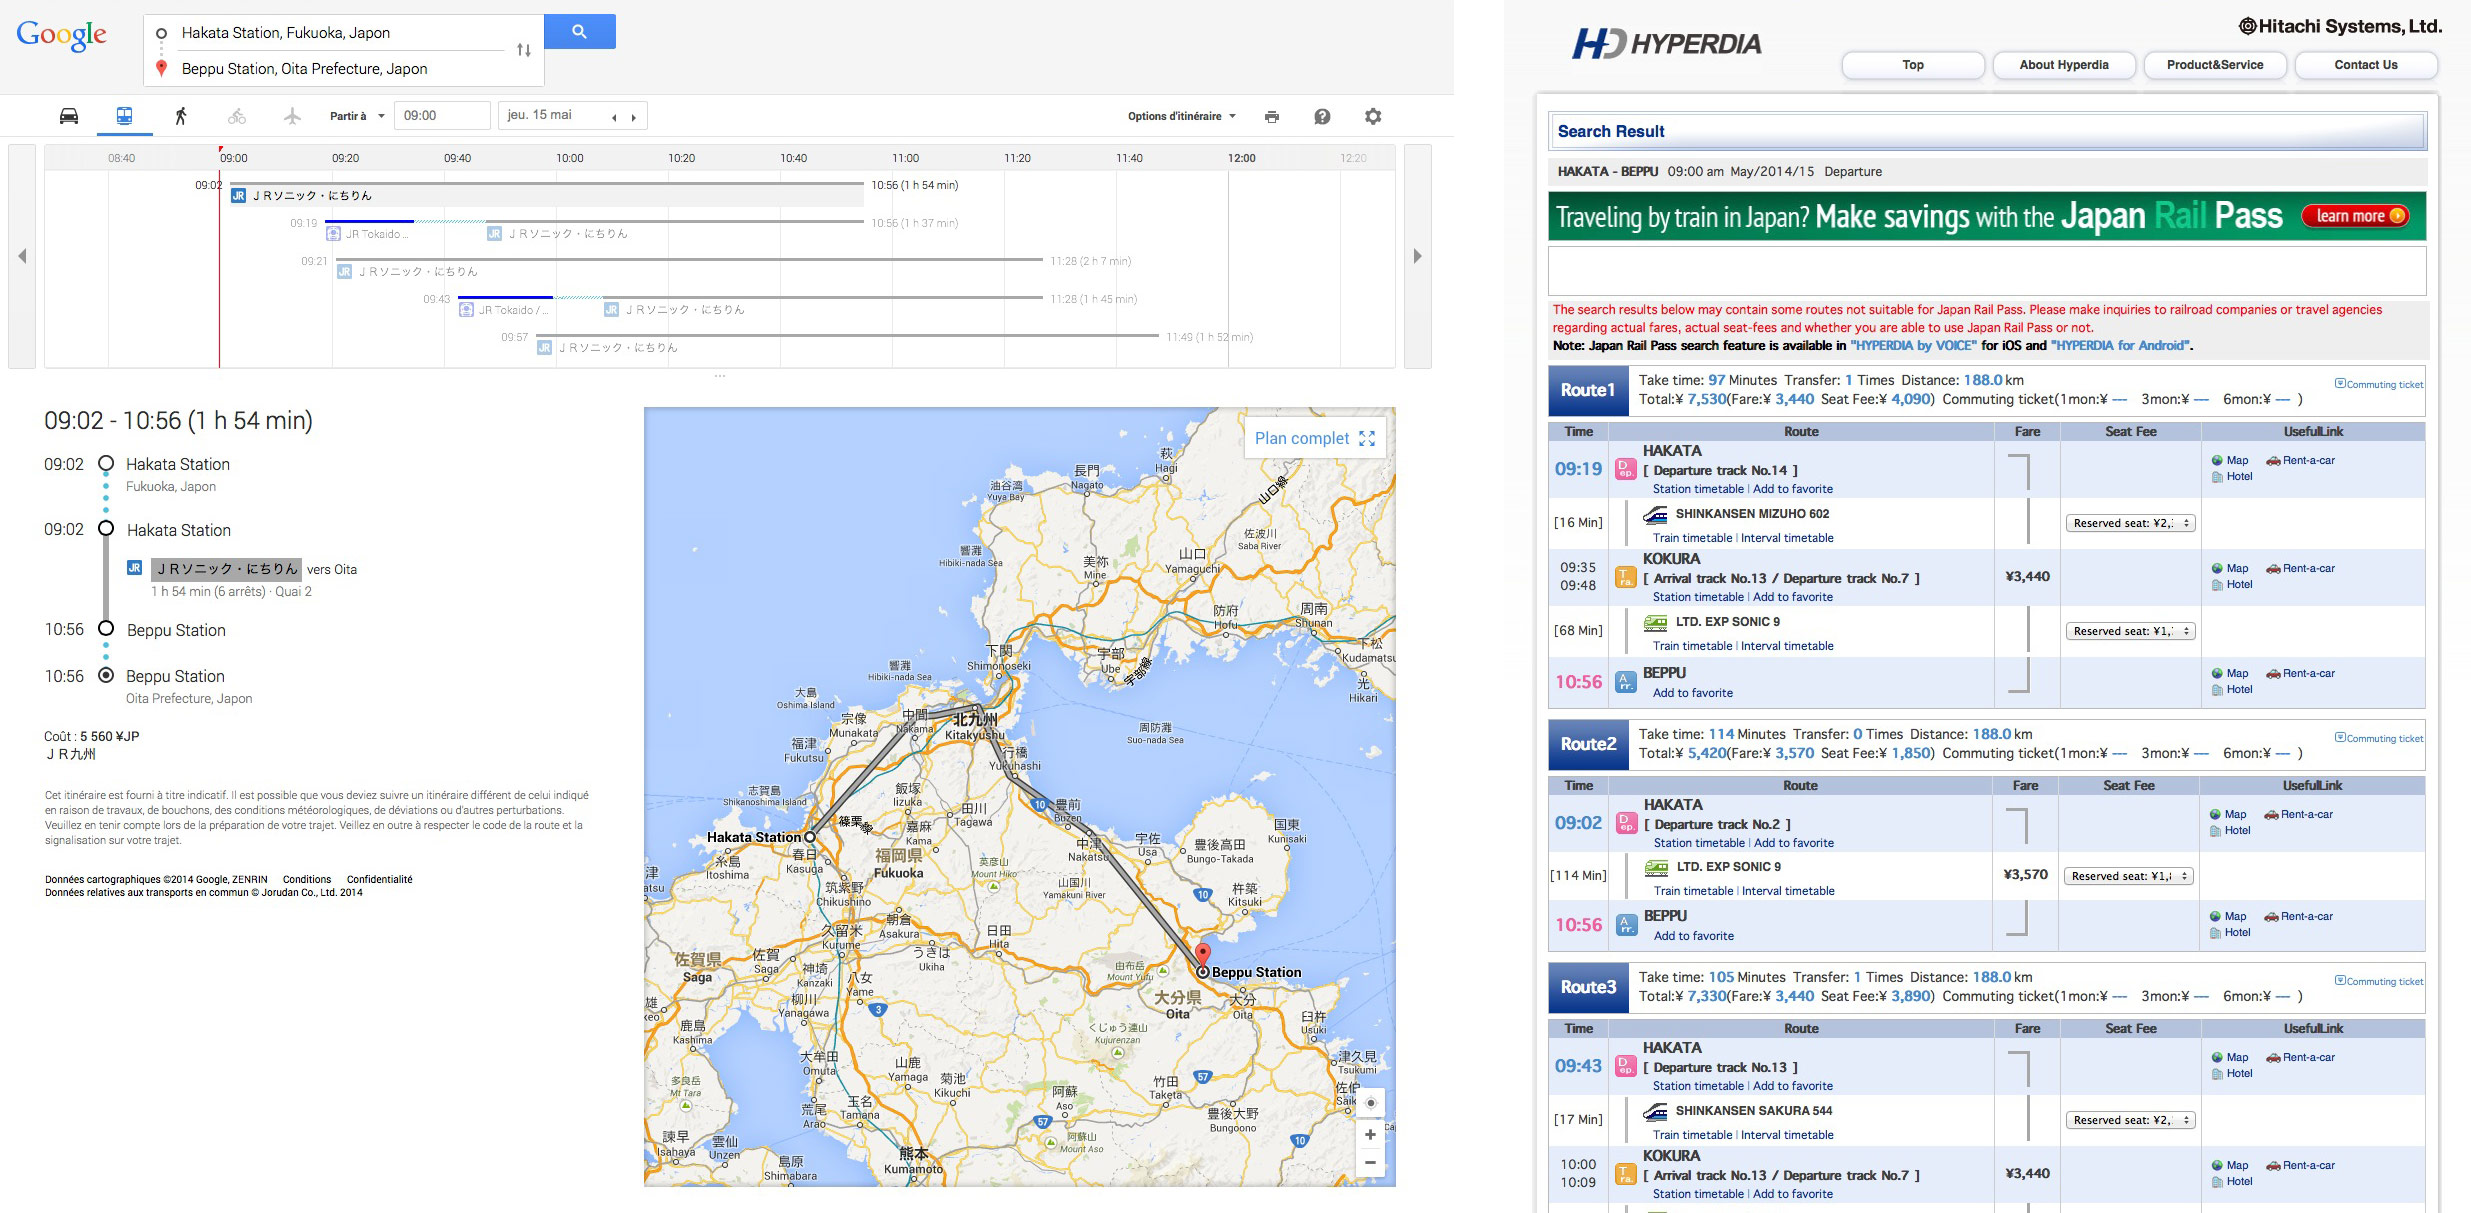Select the public transit mode icon
Viewport: 2471px width, 1213px height.
(125, 116)
